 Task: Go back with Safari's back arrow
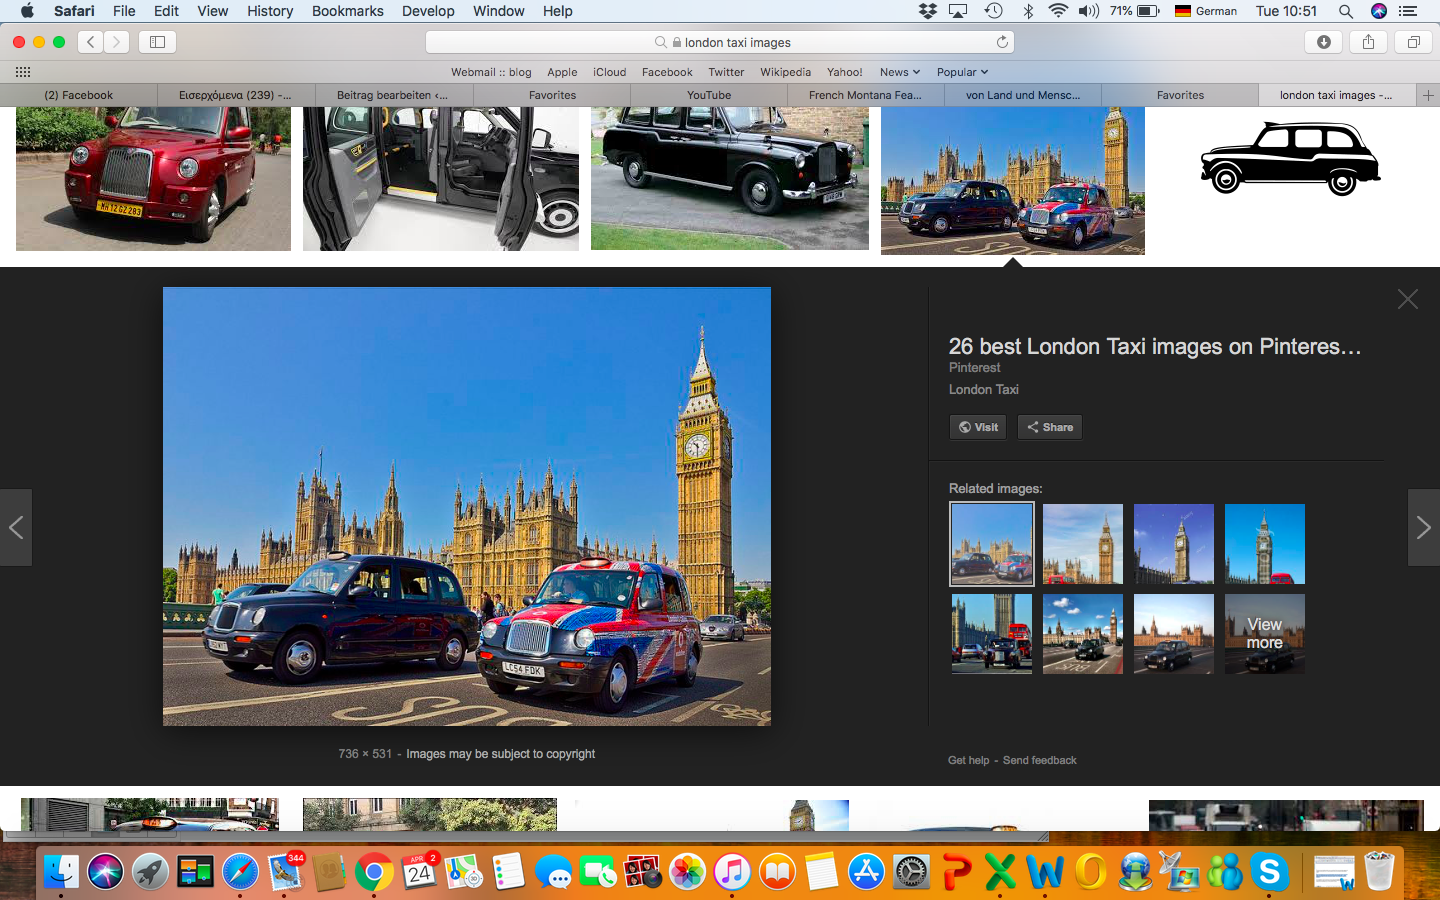(91, 42)
